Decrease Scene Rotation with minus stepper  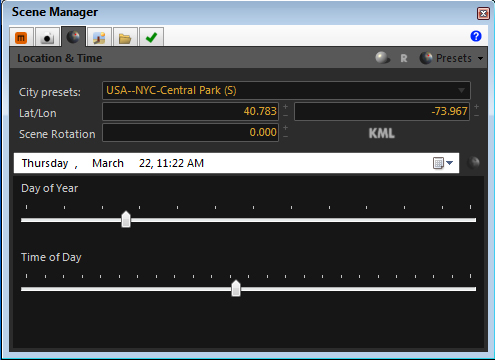286,137
